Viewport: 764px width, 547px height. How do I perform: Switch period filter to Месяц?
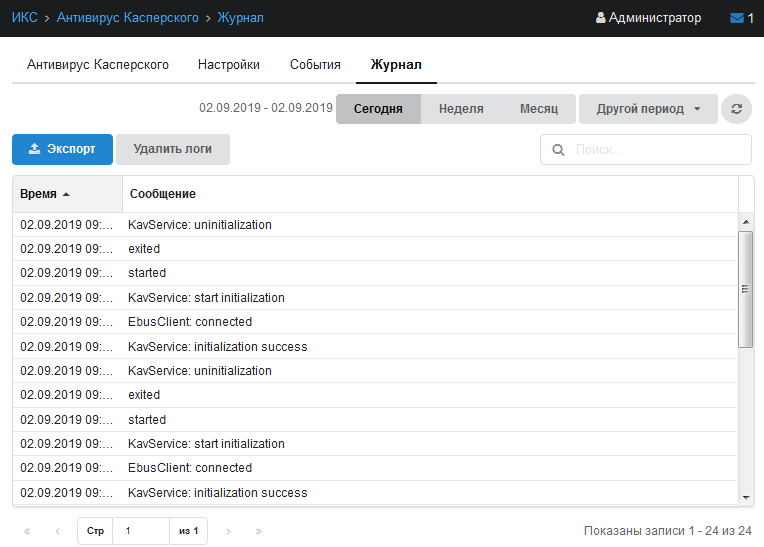pos(539,109)
